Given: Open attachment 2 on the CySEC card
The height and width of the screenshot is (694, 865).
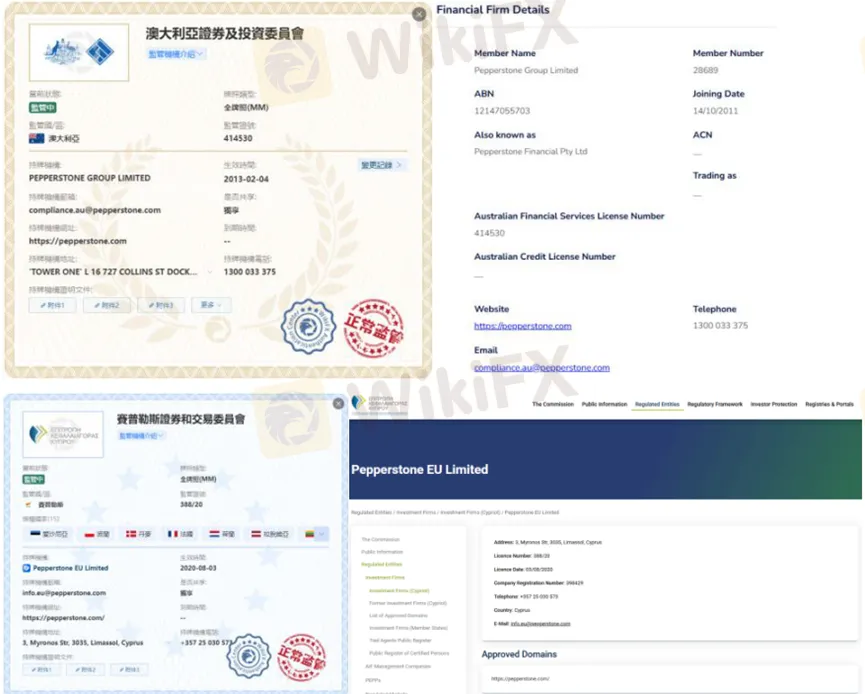Looking at the screenshot, I should [x=85, y=670].
